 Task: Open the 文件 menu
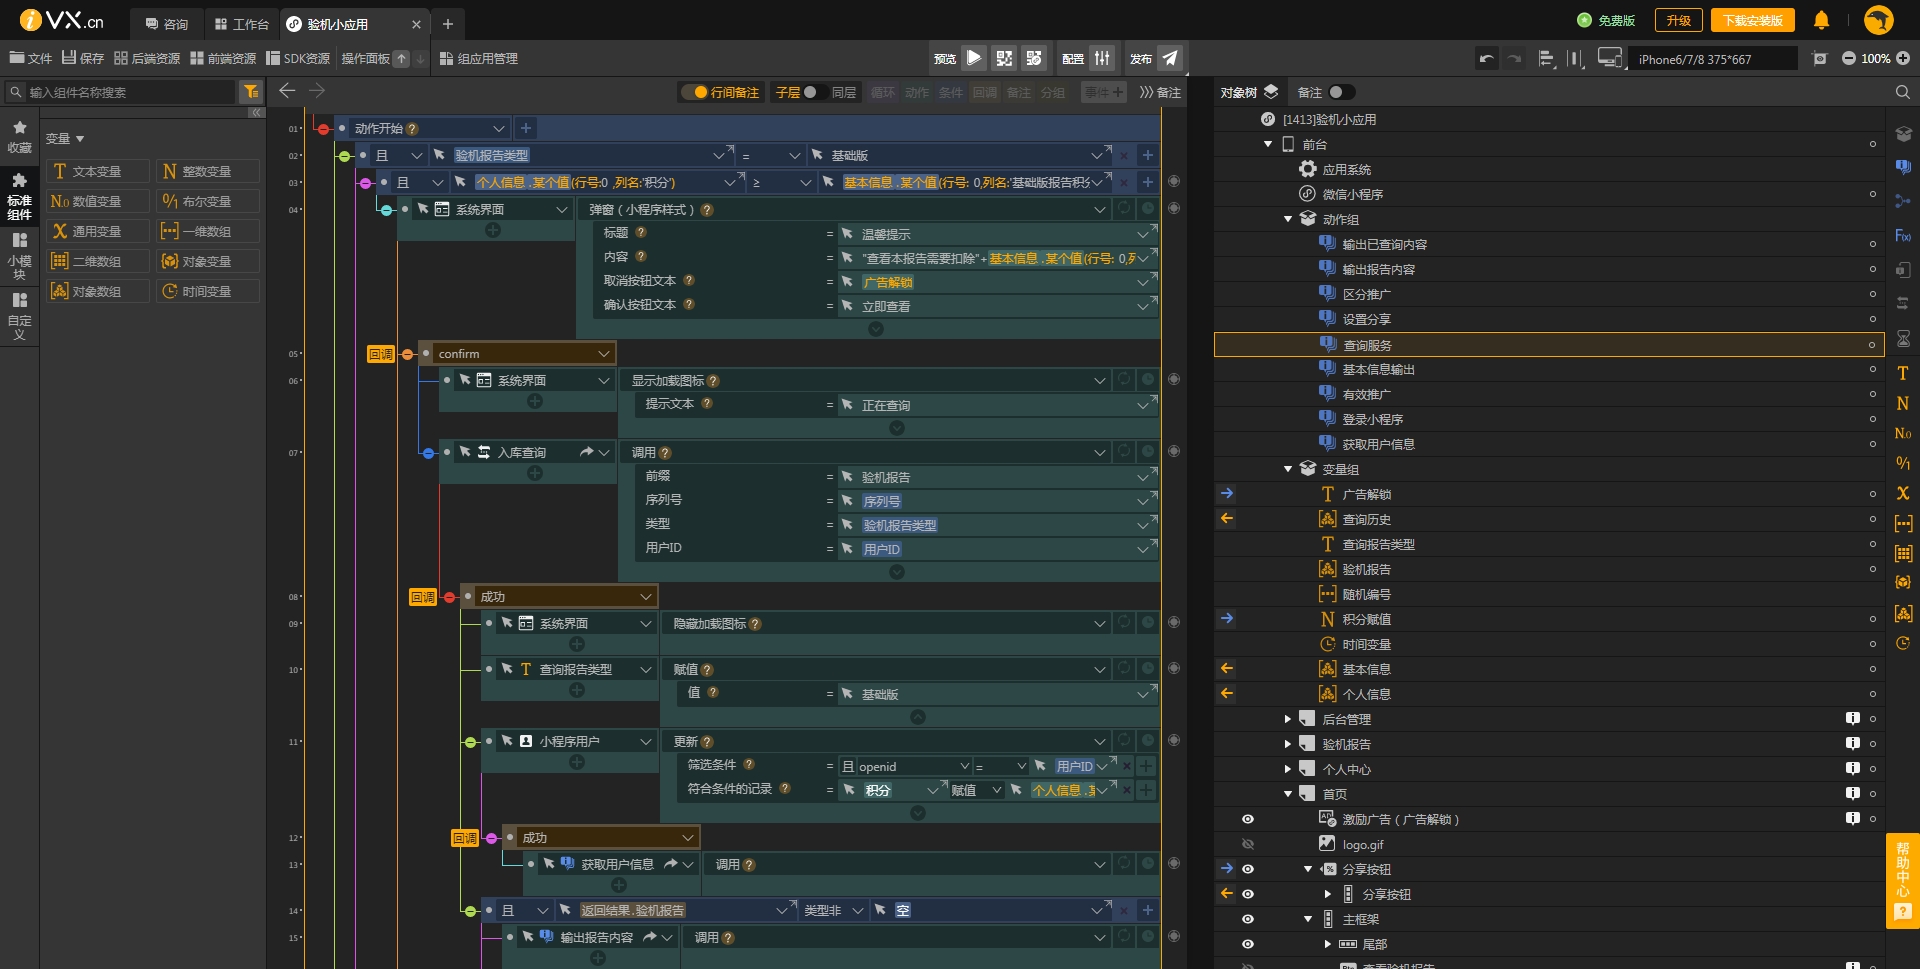(30, 58)
